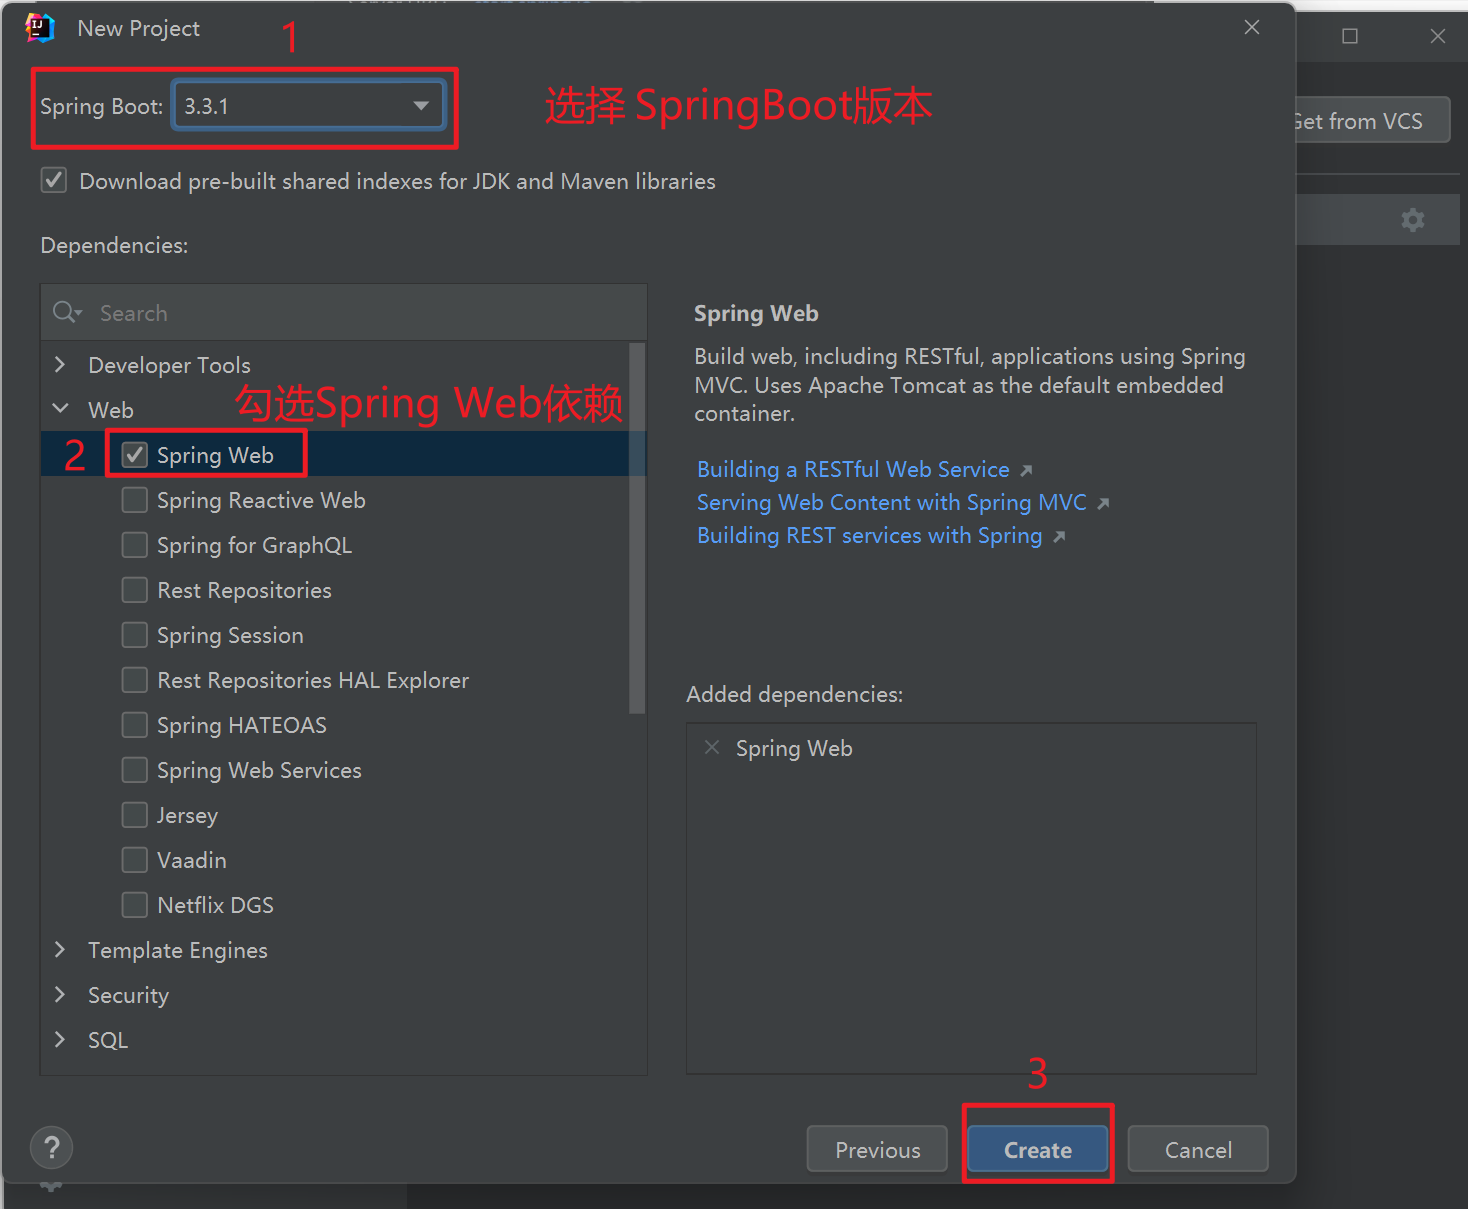The height and width of the screenshot is (1209, 1468).
Task: Enable the Spring Session checkbox
Action: coord(135,635)
